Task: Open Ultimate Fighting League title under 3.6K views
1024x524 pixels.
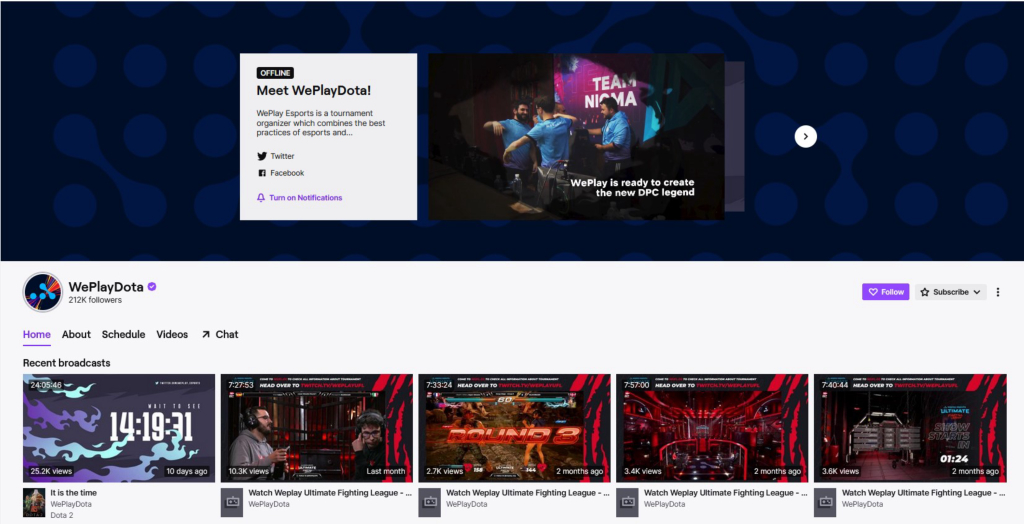Action: coord(924,493)
